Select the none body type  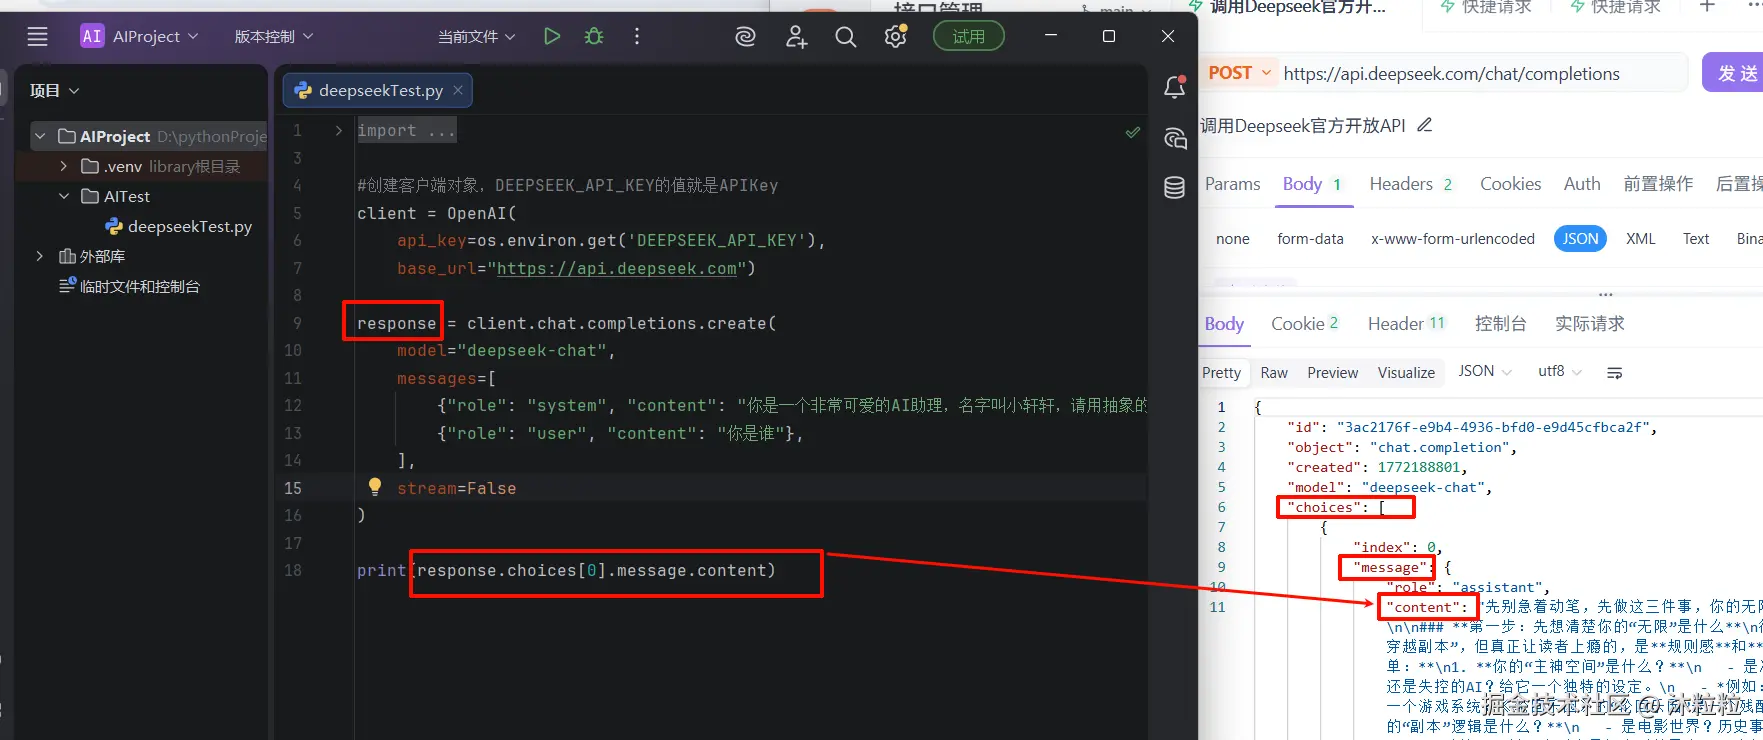coord(1233,239)
